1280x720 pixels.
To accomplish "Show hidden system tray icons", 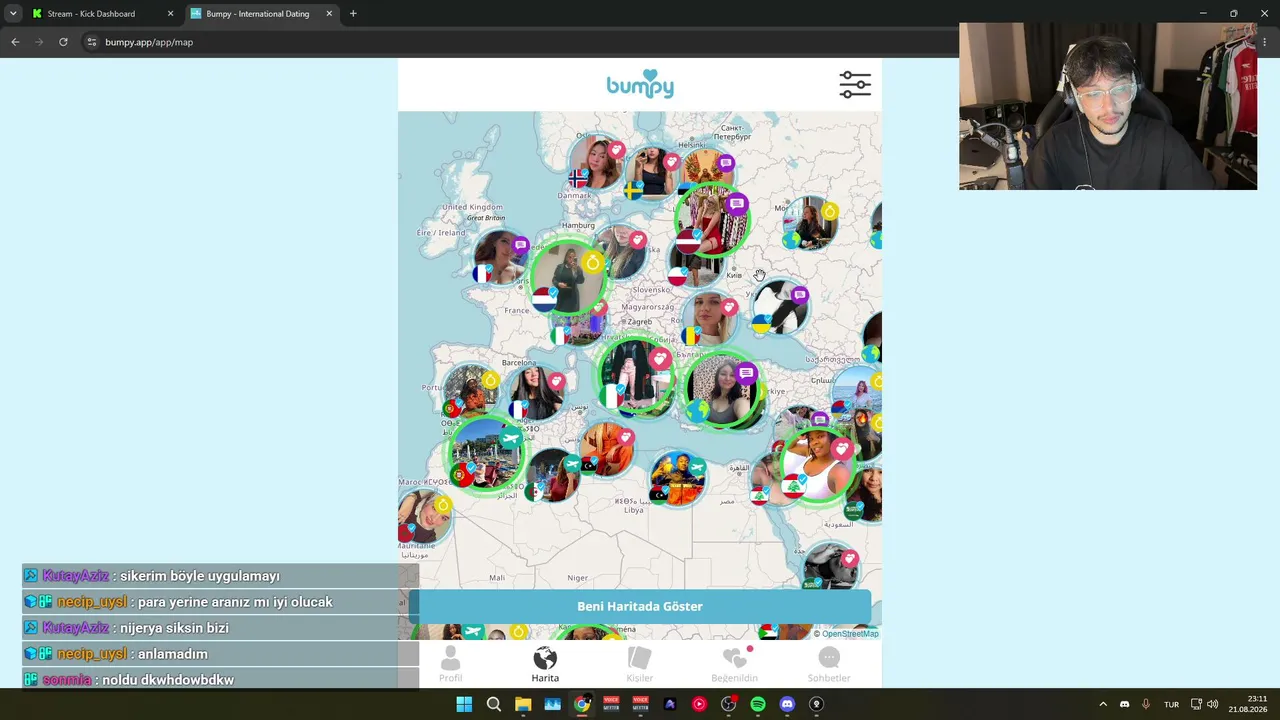I will tap(1103, 704).
